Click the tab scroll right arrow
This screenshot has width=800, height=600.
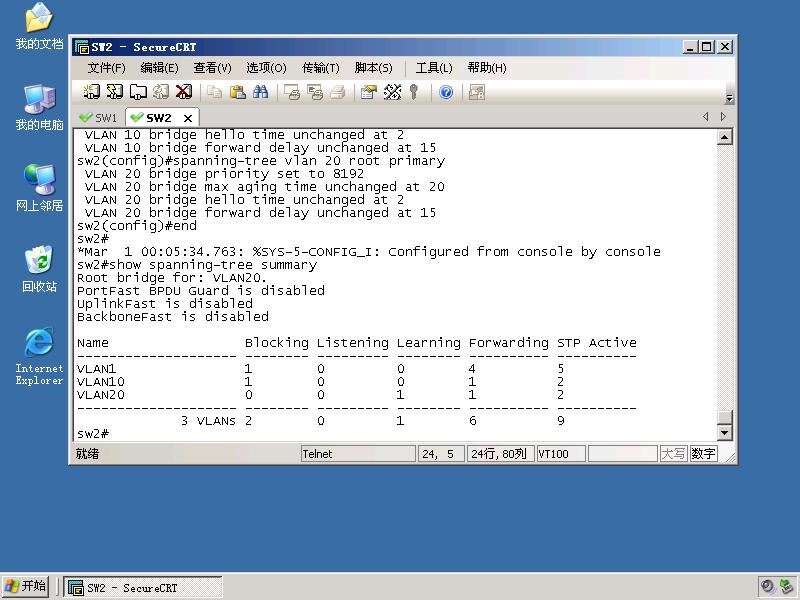pyautogui.click(x=723, y=117)
